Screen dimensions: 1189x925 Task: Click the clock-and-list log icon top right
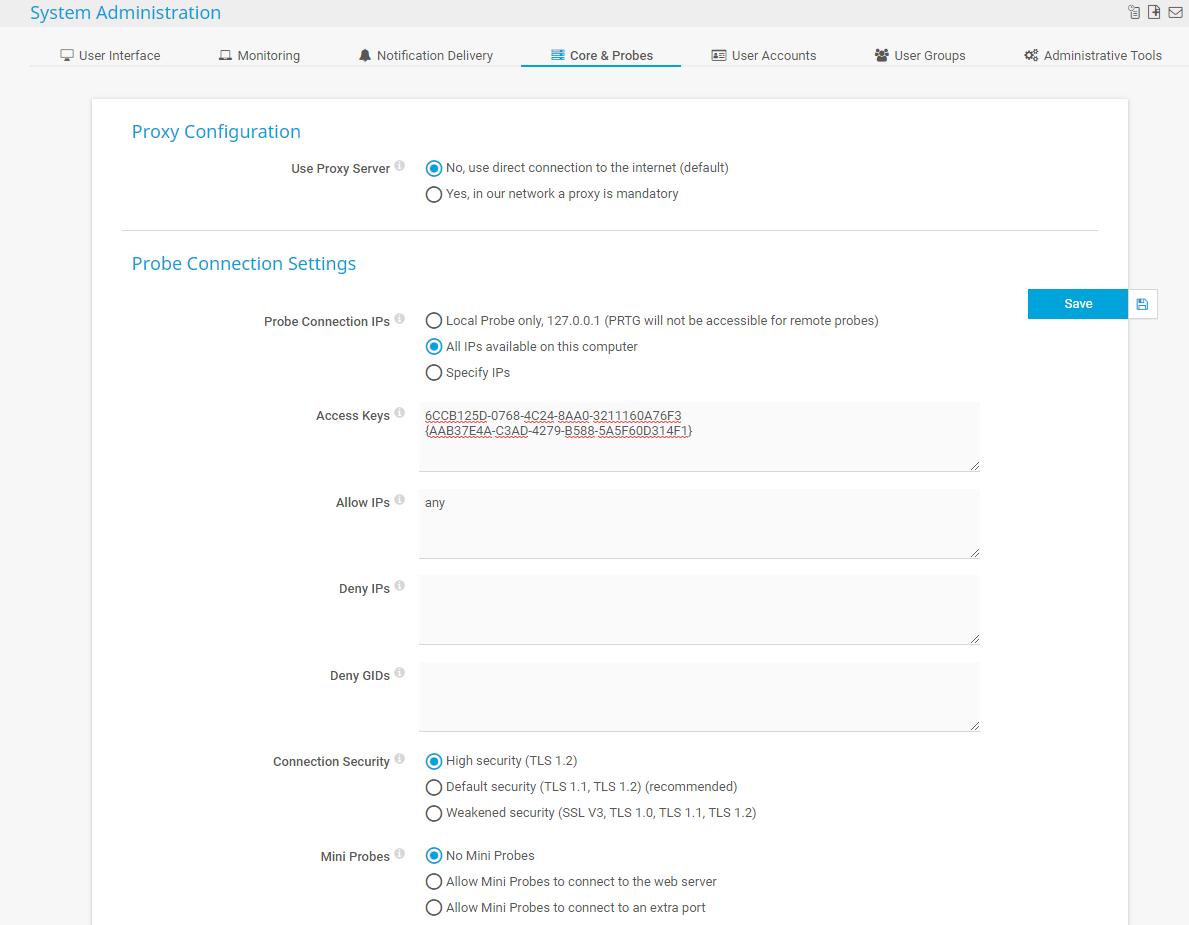pos(1133,12)
